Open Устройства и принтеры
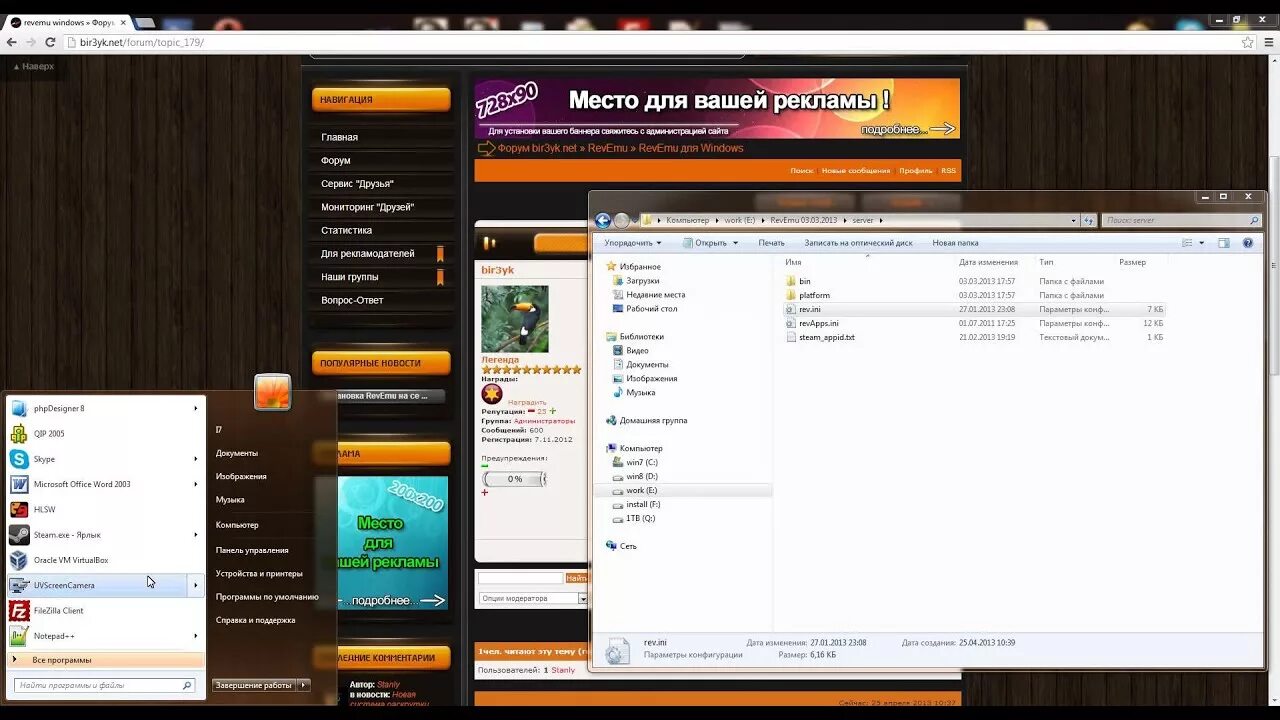Viewport: 1280px width, 720px height. pyautogui.click(x=259, y=574)
